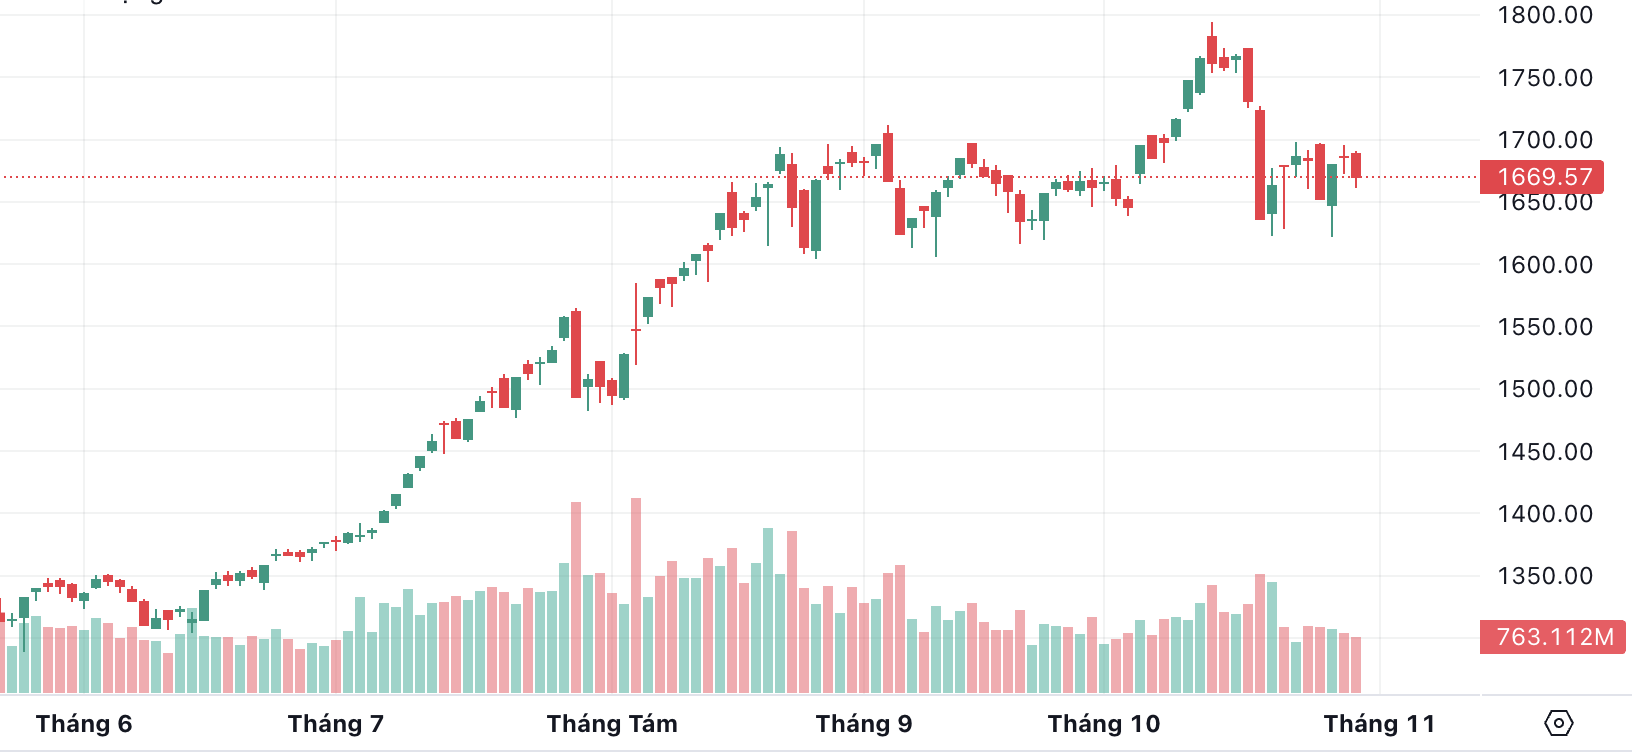
Task: Click the 1750.00 price axis label
Action: coord(1544,78)
